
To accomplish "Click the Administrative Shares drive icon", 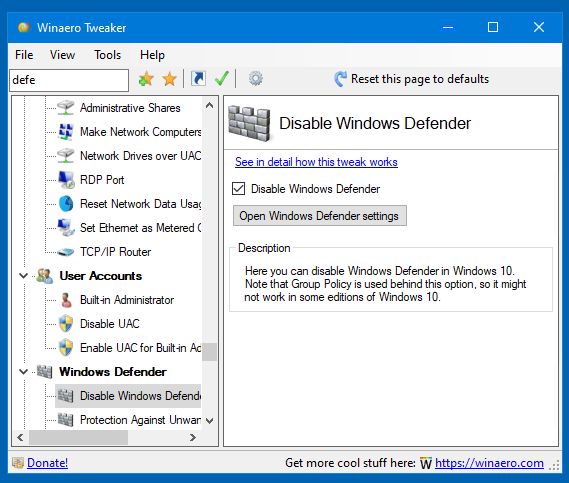I will click(66, 108).
